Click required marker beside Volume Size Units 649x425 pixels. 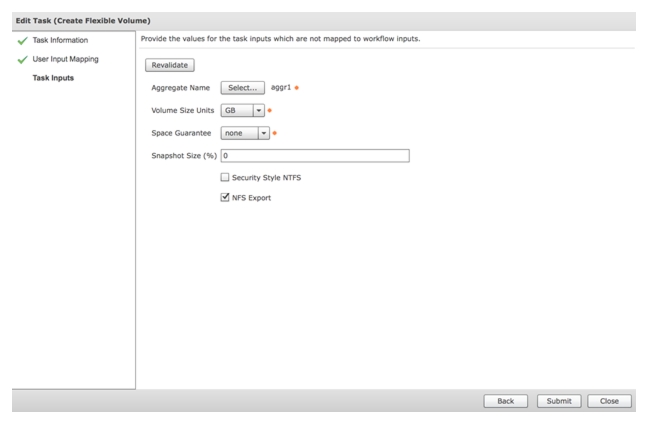point(269,110)
